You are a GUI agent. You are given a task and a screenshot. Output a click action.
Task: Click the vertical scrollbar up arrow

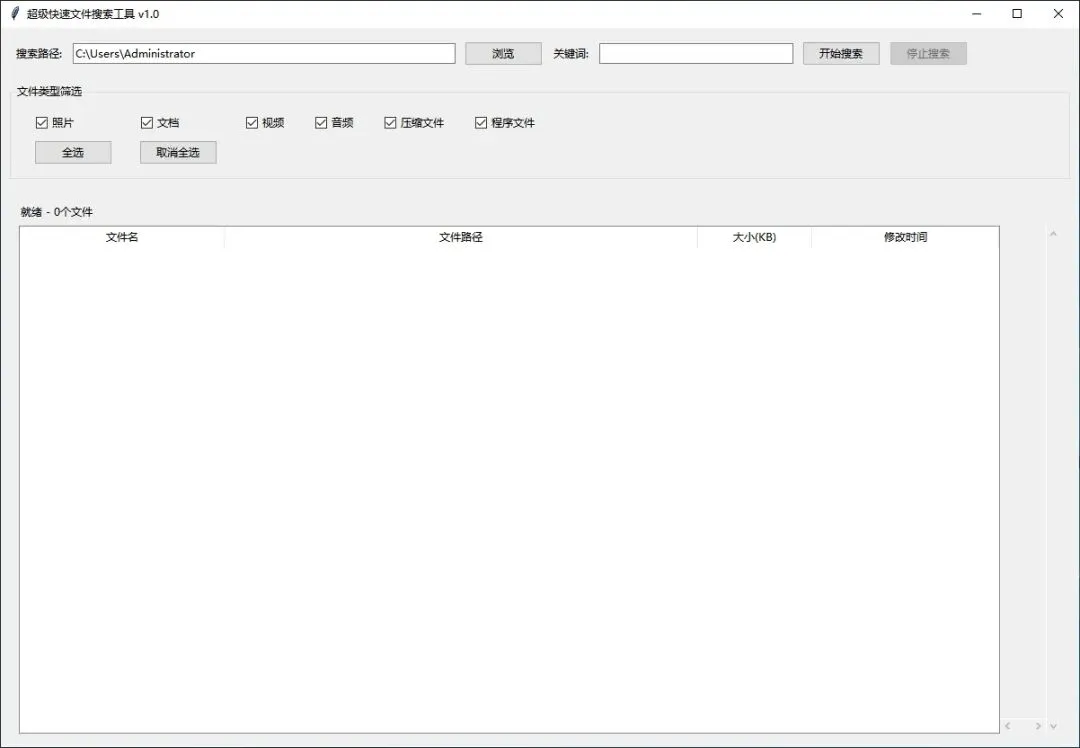pos(1053,234)
